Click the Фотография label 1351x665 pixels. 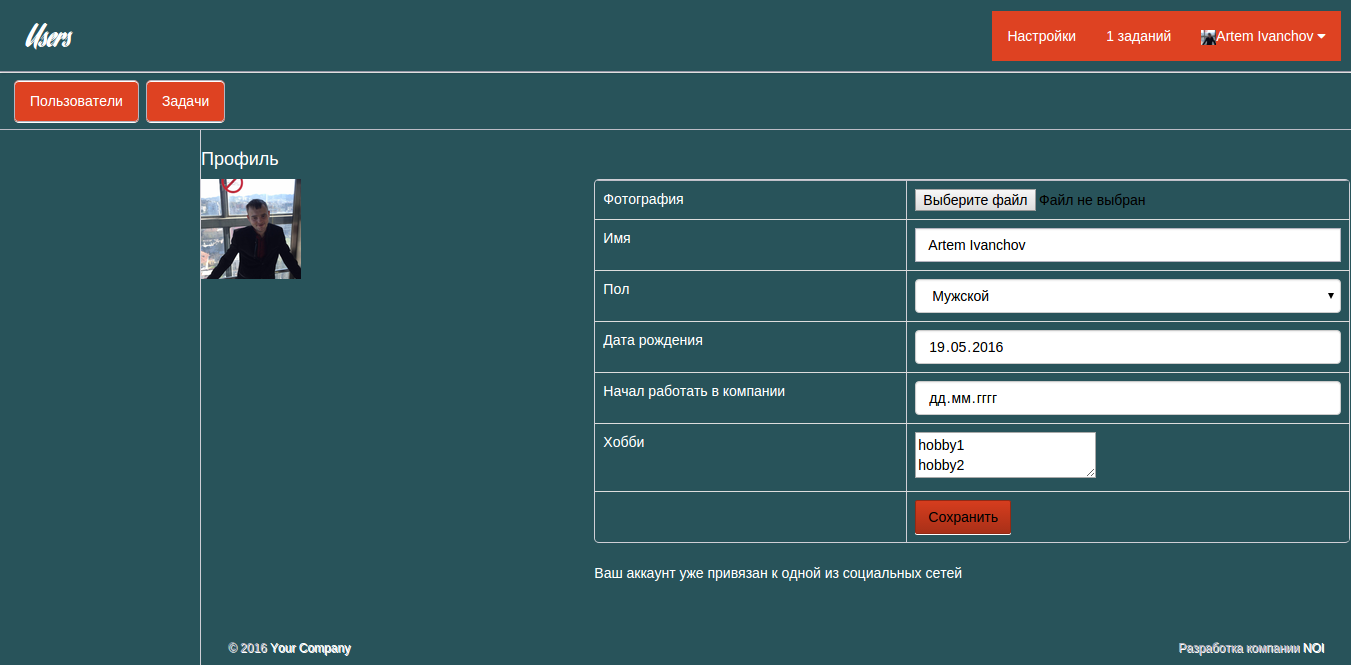(x=644, y=199)
